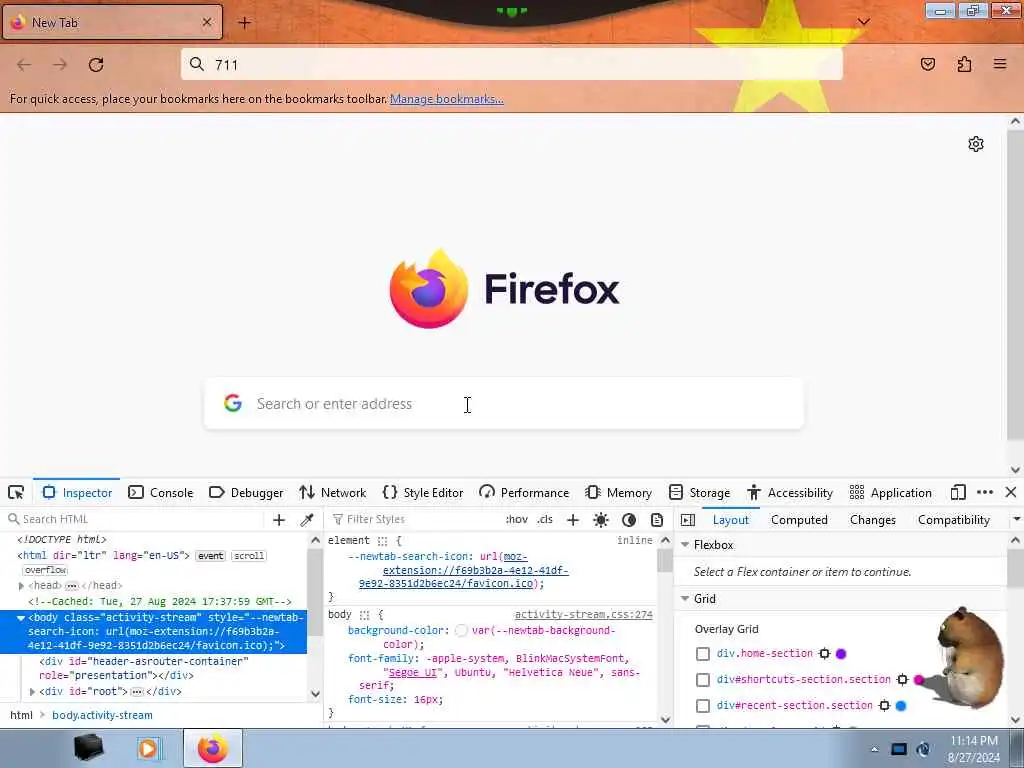Viewport: 1024px width, 768px height.
Task: Toggle print media simulation
Action: coord(657,520)
